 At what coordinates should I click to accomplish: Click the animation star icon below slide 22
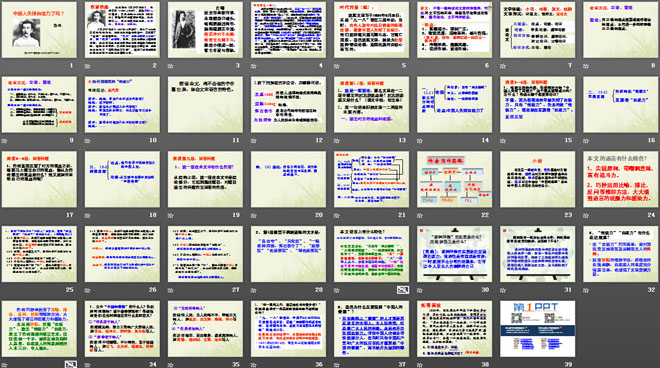pyautogui.click(x=420, y=216)
